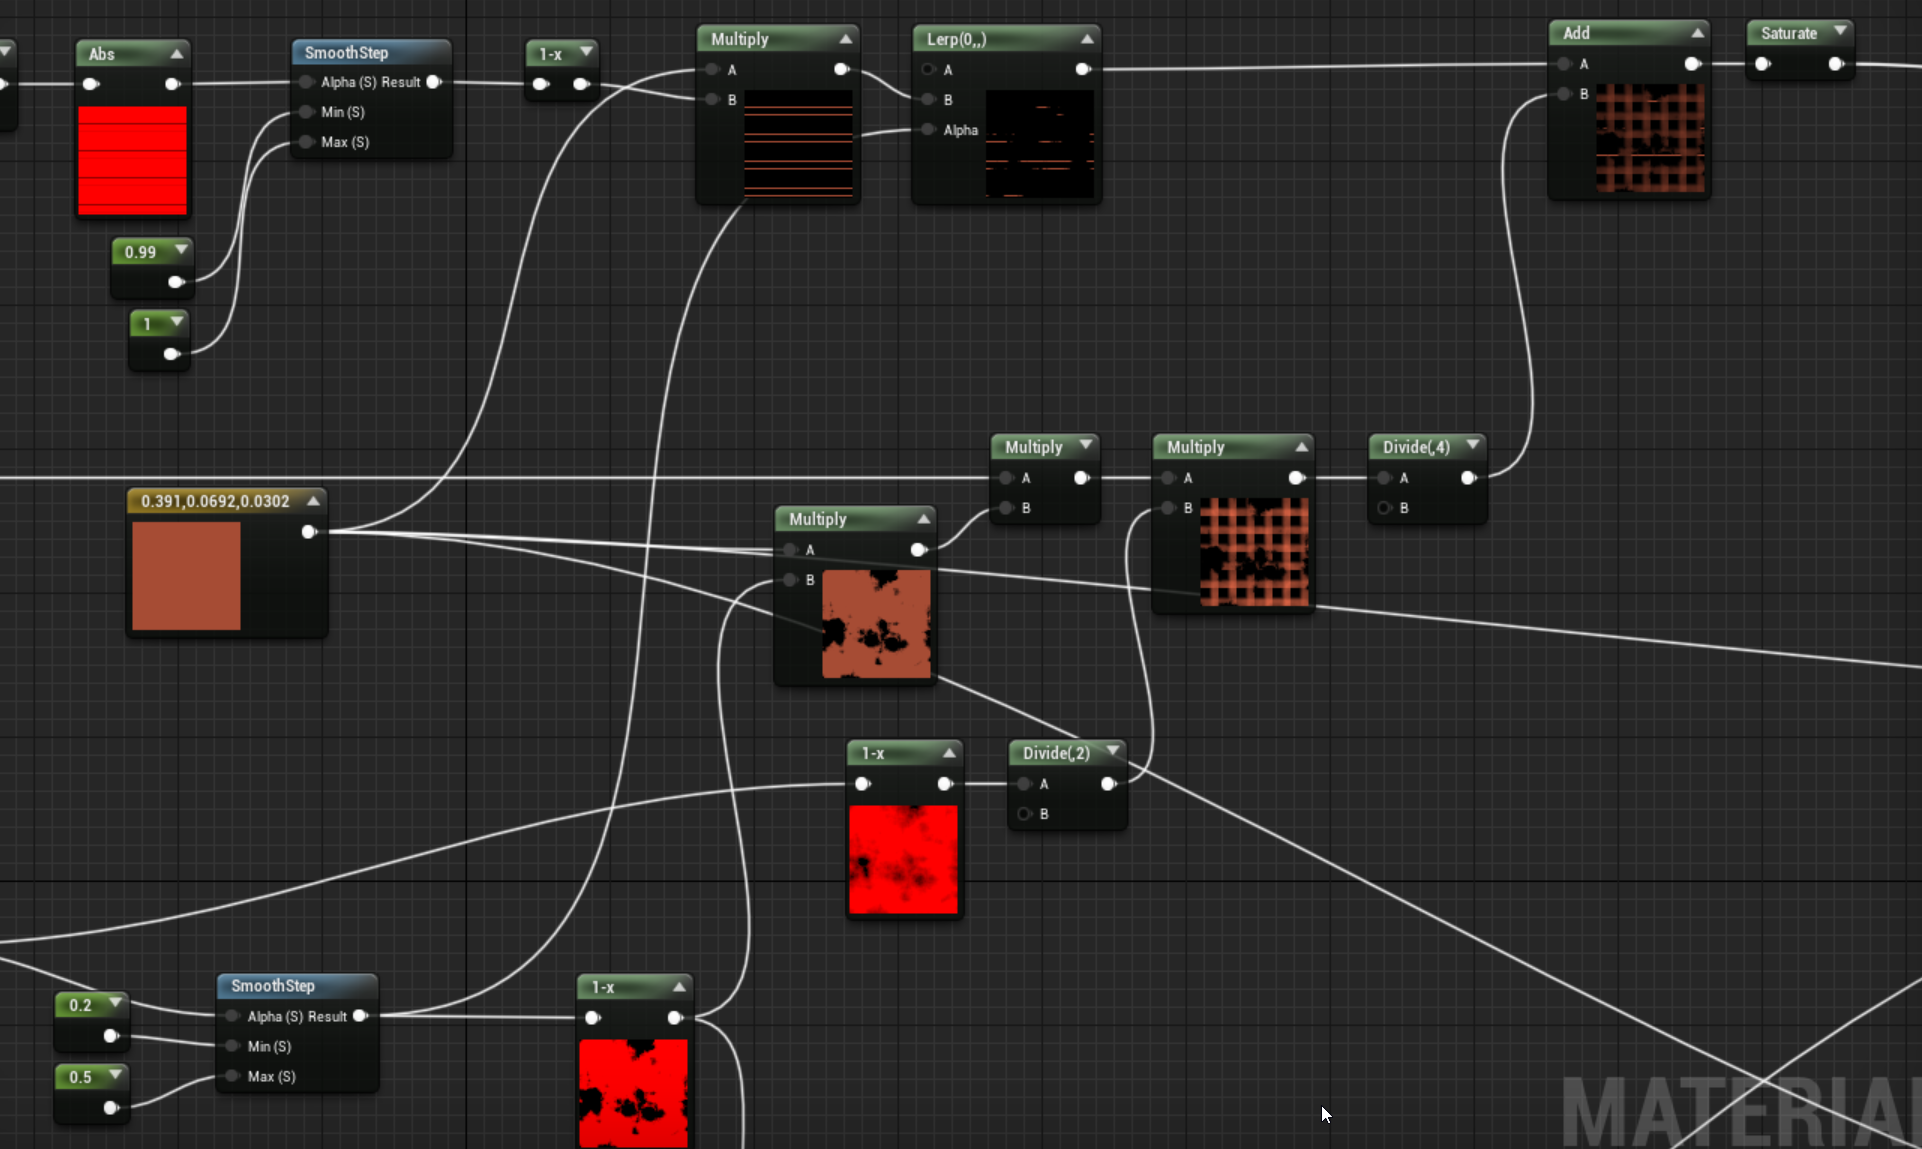
Task: Click the top Multiply node B input pin
Action: [x=713, y=100]
